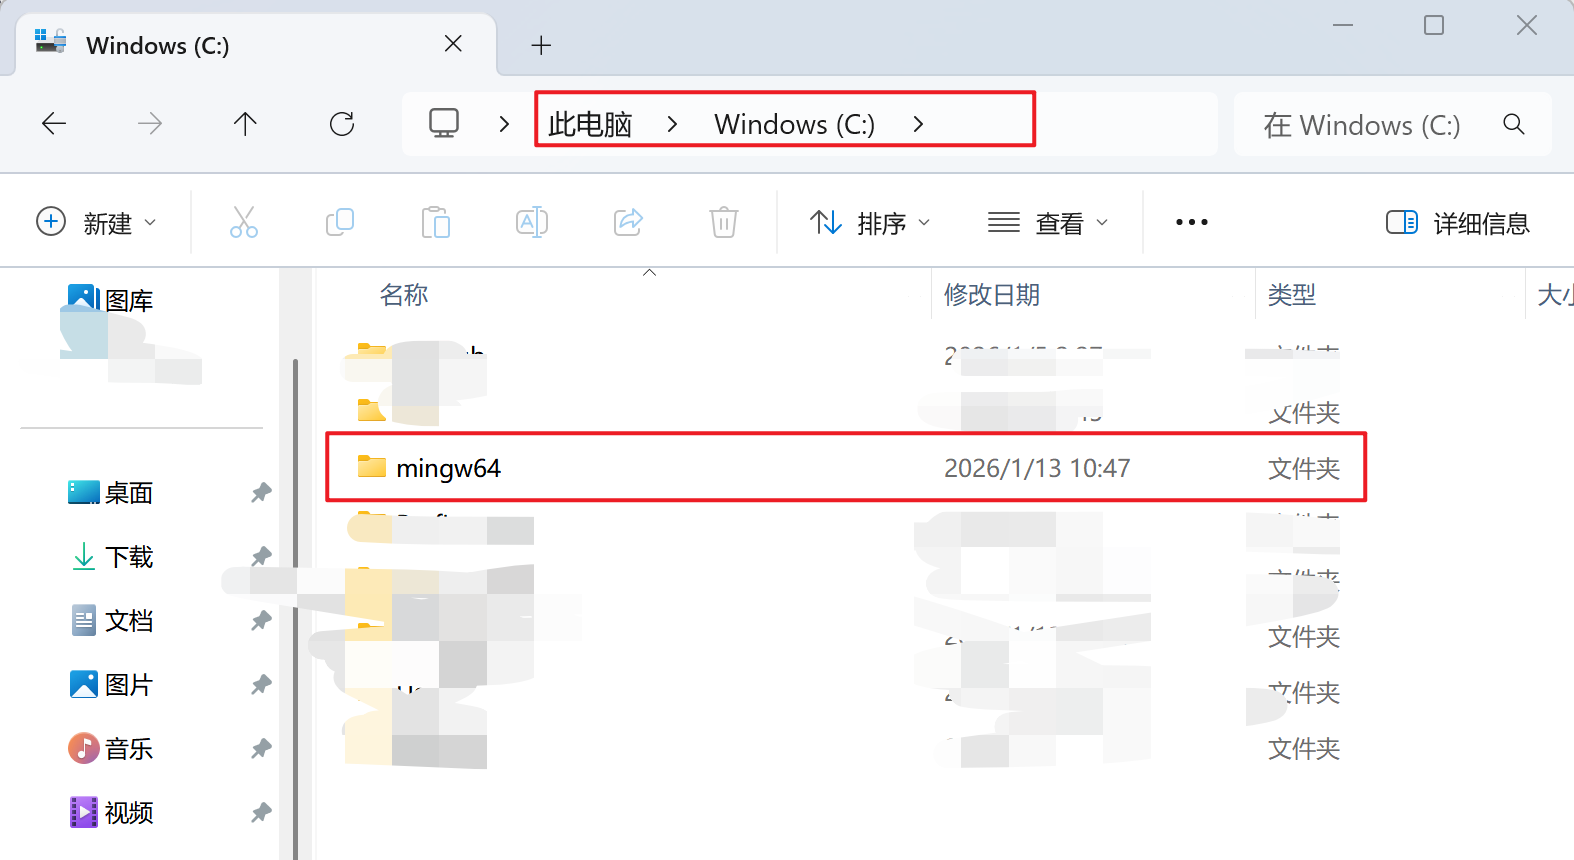Go up one folder level

[x=245, y=124]
